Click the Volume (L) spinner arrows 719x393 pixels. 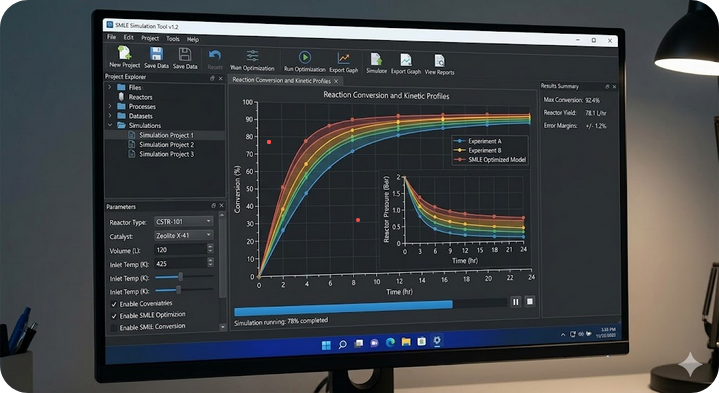tap(210, 249)
